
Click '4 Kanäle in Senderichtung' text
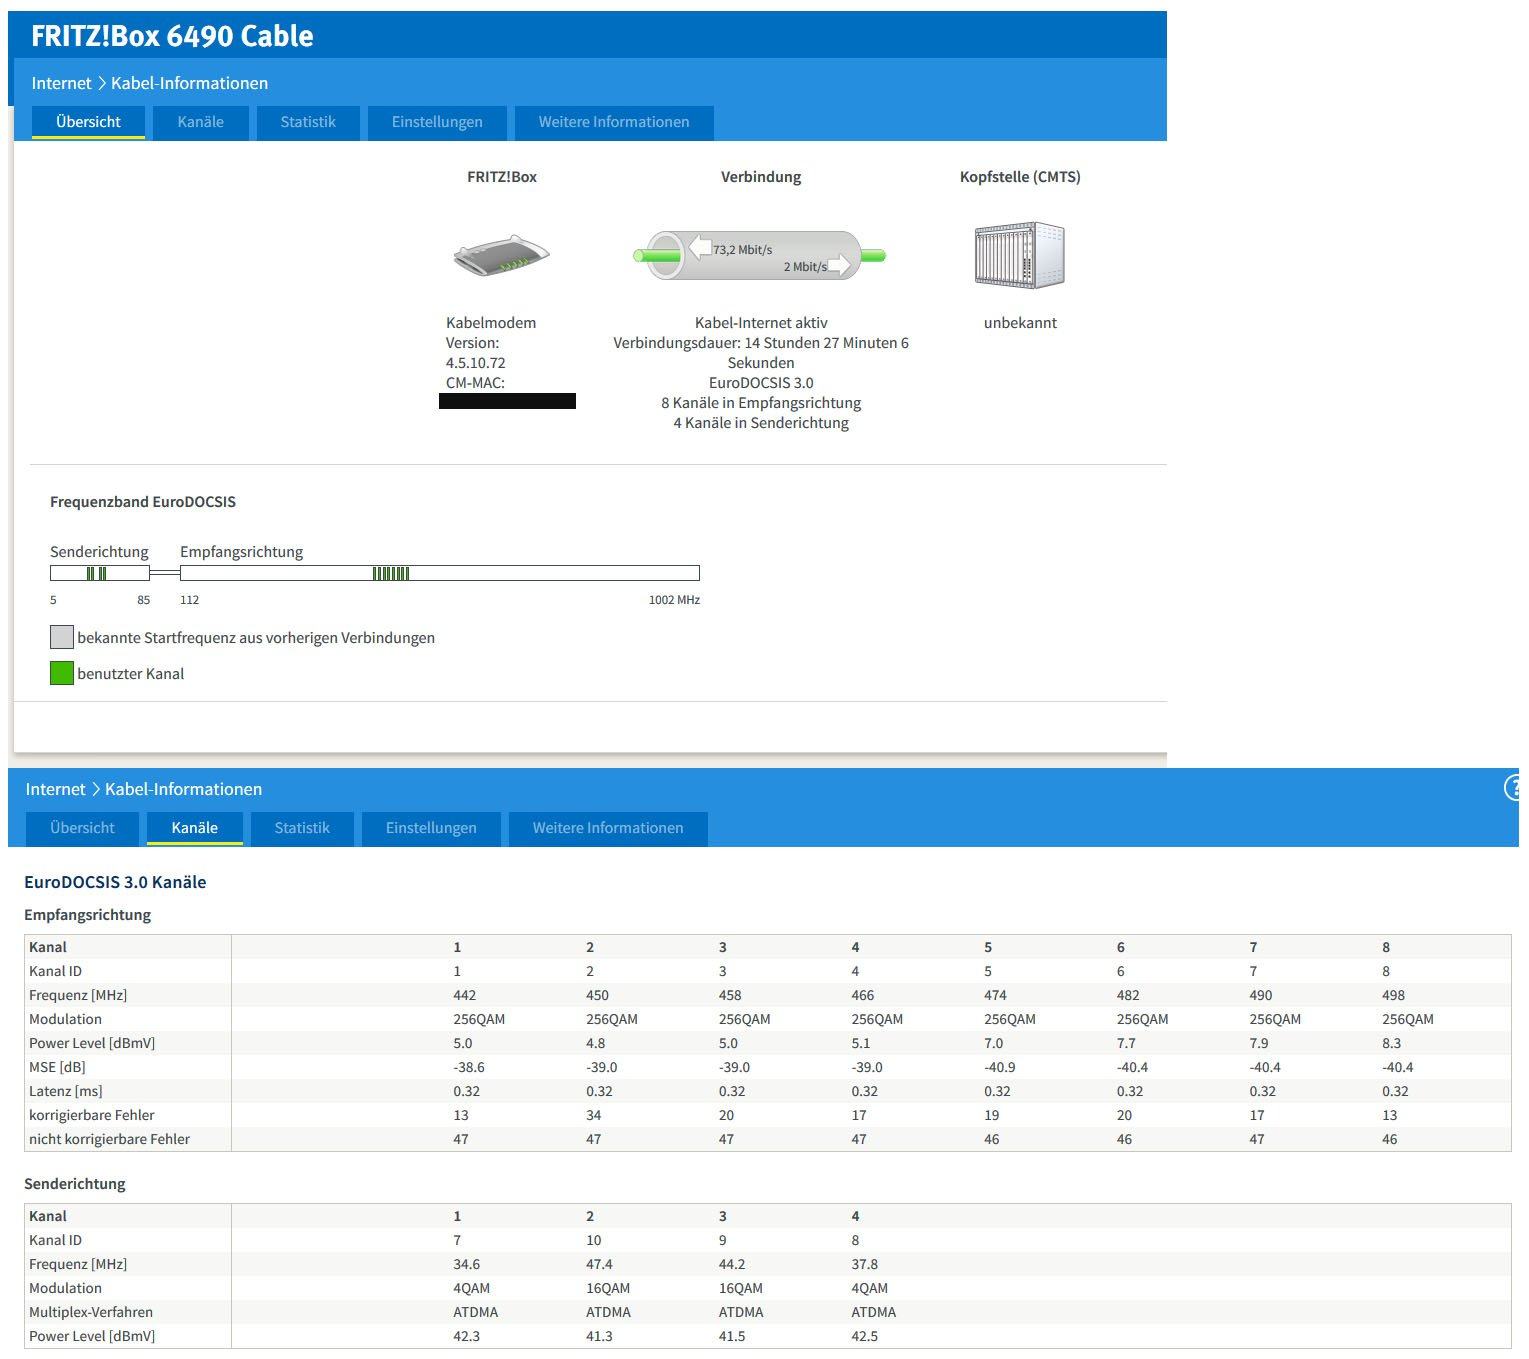pos(761,423)
